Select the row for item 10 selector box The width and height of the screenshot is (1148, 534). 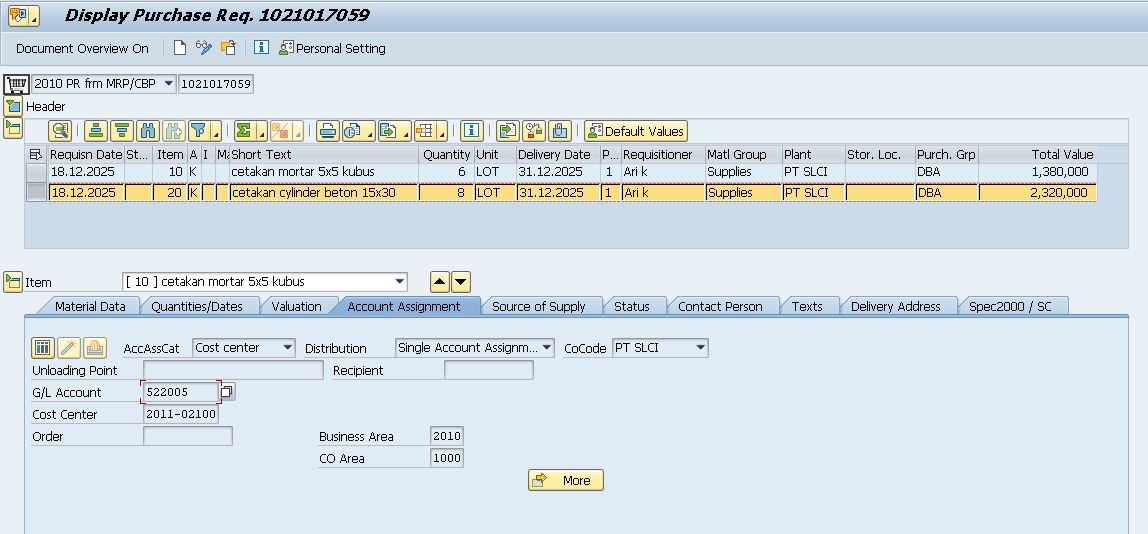click(x=36, y=172)
